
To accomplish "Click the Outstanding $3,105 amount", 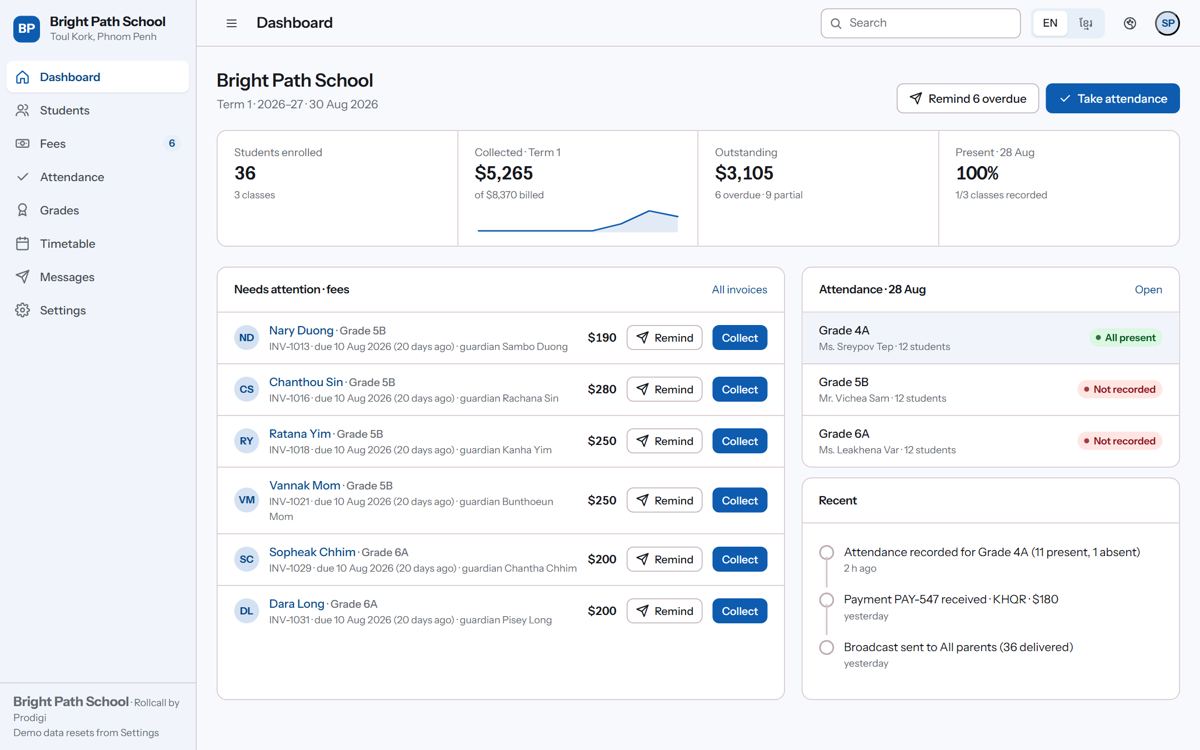I will pyautogui.click(x=744, y=173).
